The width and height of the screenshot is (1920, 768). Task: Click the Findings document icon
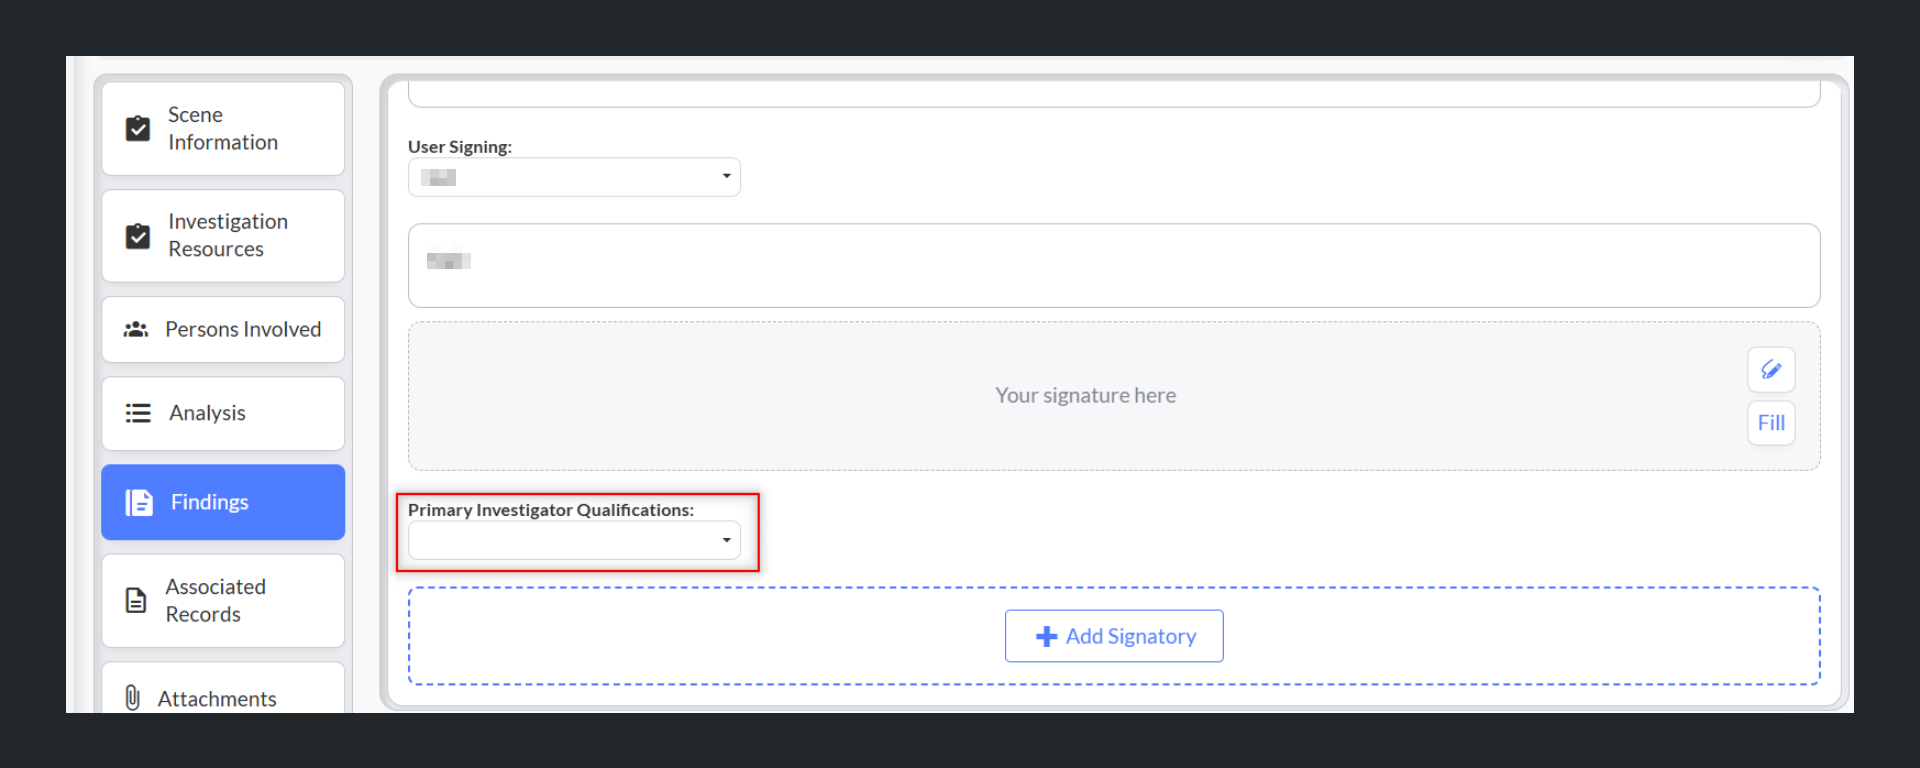click(x=139, y=502)
